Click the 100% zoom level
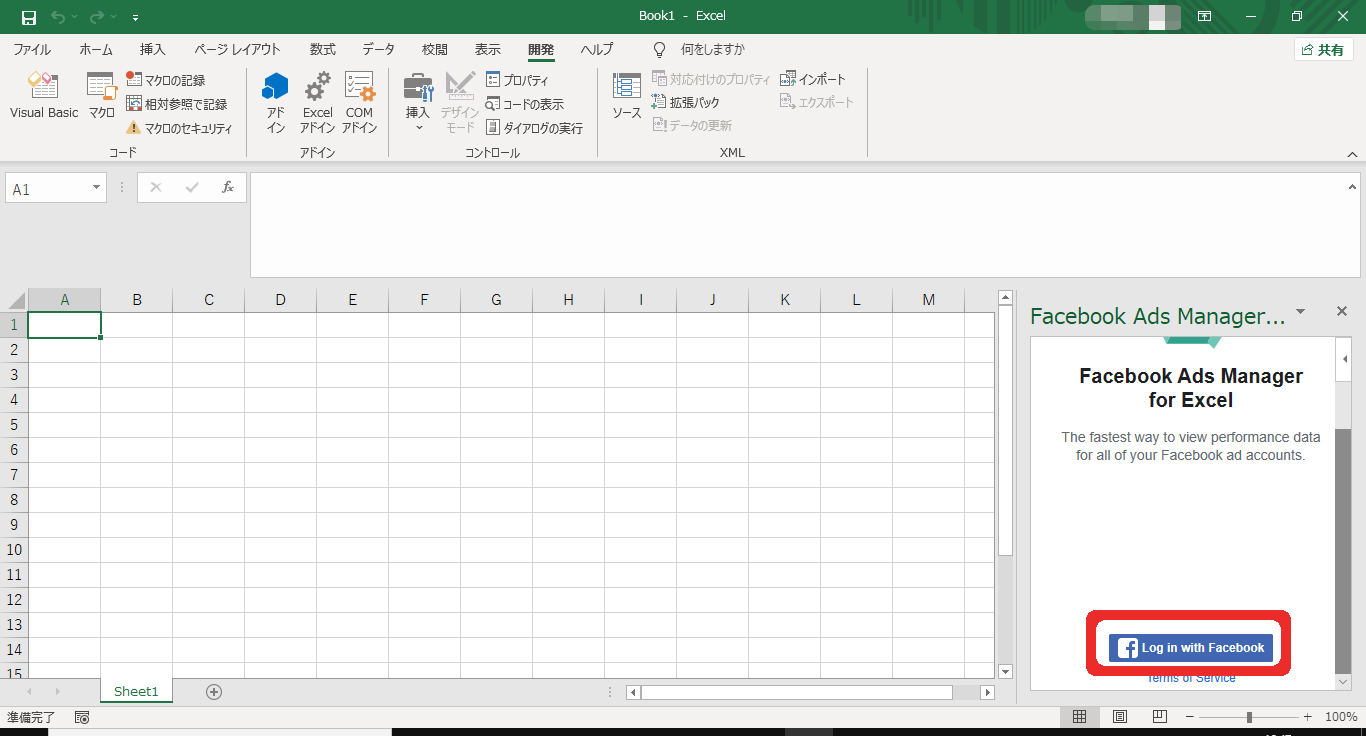 pos(1341,717)
